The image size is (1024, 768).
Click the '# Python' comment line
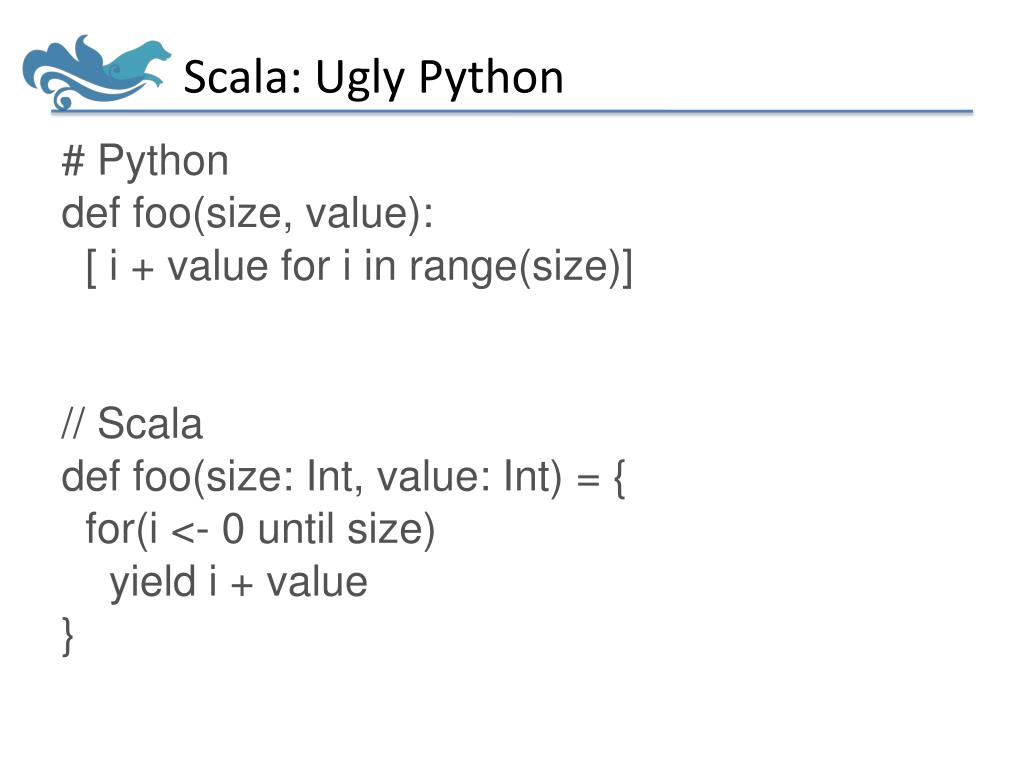[145, 161]
